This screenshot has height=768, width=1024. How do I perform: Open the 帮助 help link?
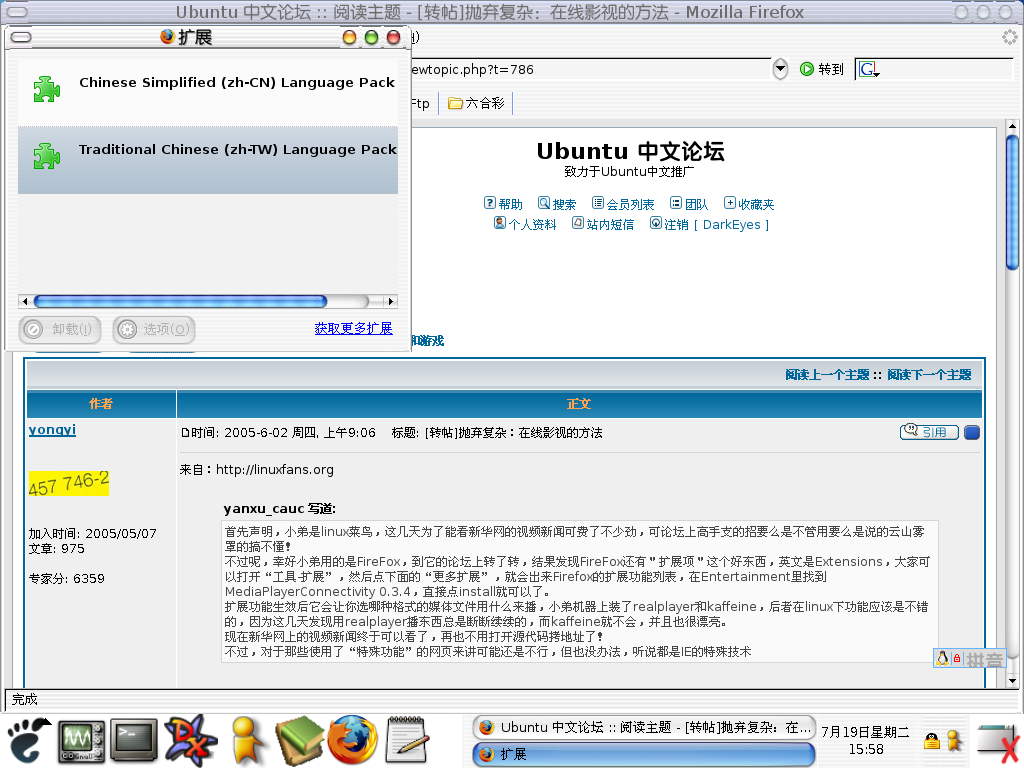[x=503, y=204]
